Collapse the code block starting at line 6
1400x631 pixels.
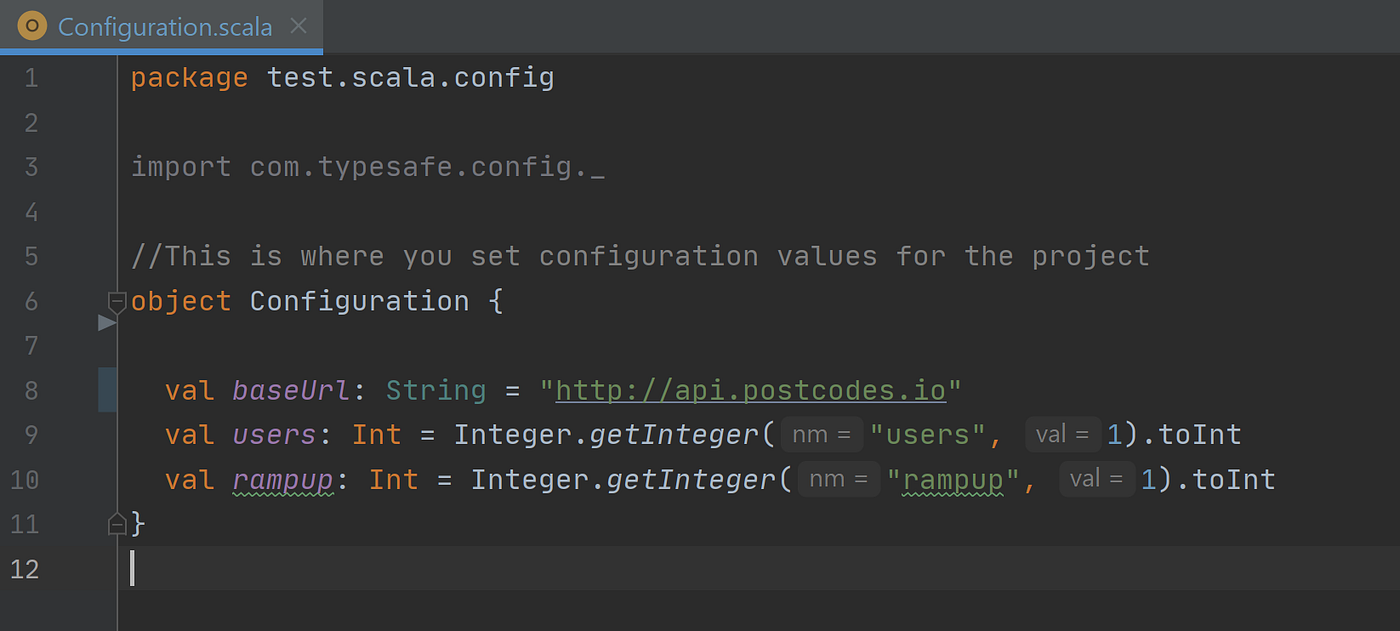[117, 299]
